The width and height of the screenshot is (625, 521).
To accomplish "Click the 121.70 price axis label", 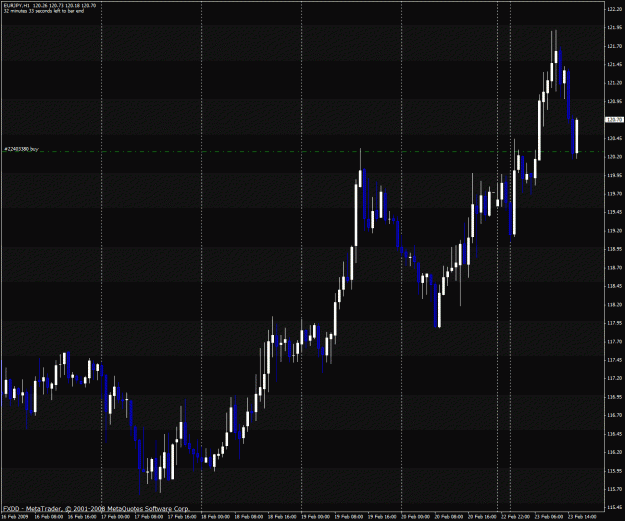I will click(614, 46).
